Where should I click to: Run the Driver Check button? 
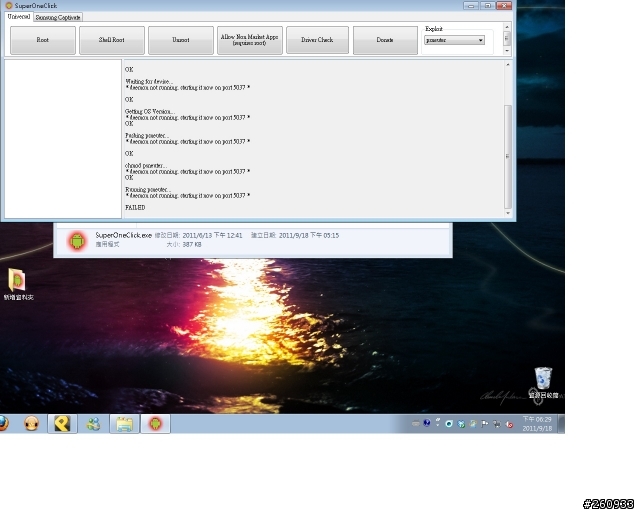pyautogui.click(x=318, y=40)
